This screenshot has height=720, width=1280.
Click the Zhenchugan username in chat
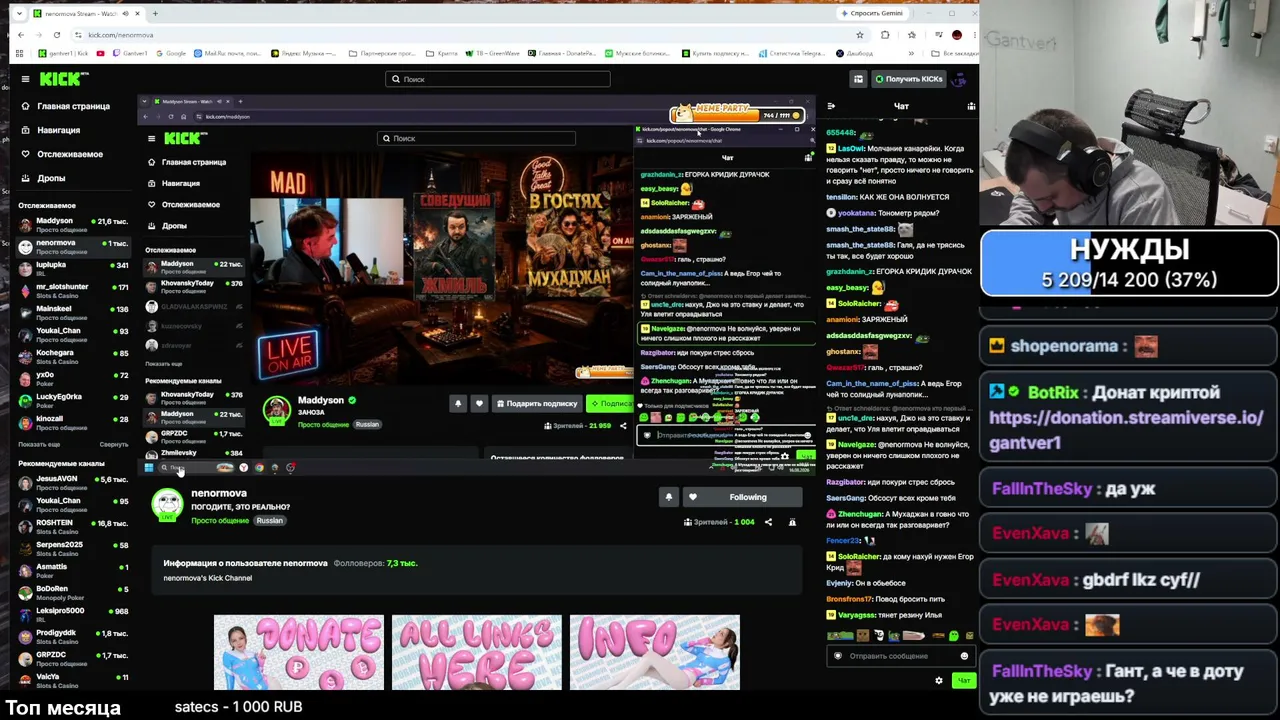tap(860, 514)
